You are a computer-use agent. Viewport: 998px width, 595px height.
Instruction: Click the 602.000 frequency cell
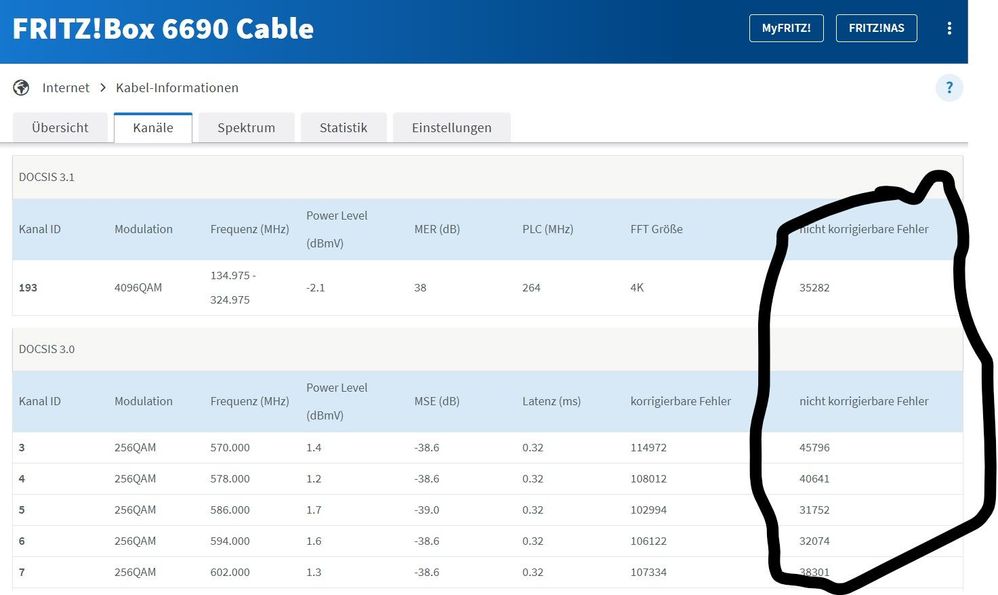pos(230,573)
